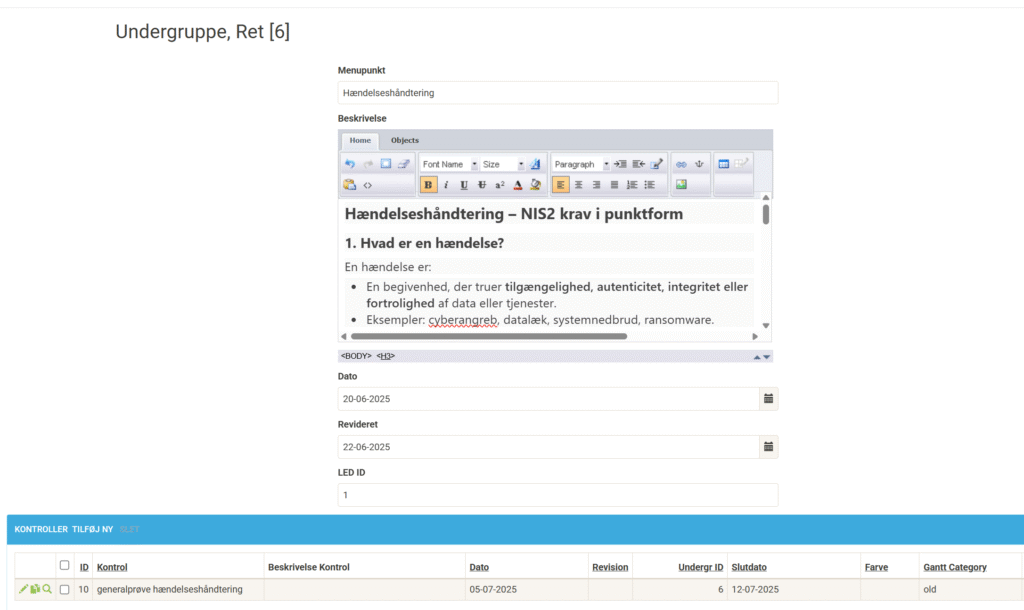Expand the font Size dropdown
Screen dimensions: 1024x610
[x=502, y=164]
